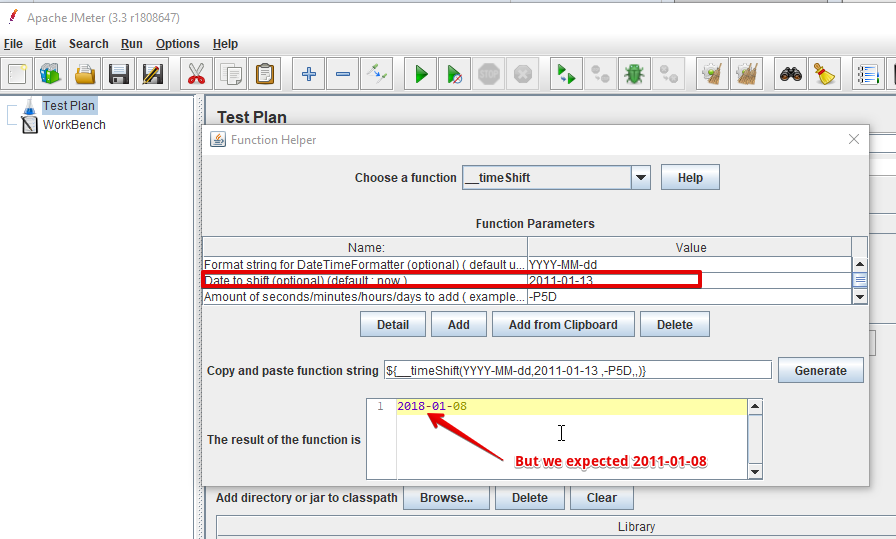
Task: Click the Toggle expand/collapse arrows icon
Action: coord(376,74)
